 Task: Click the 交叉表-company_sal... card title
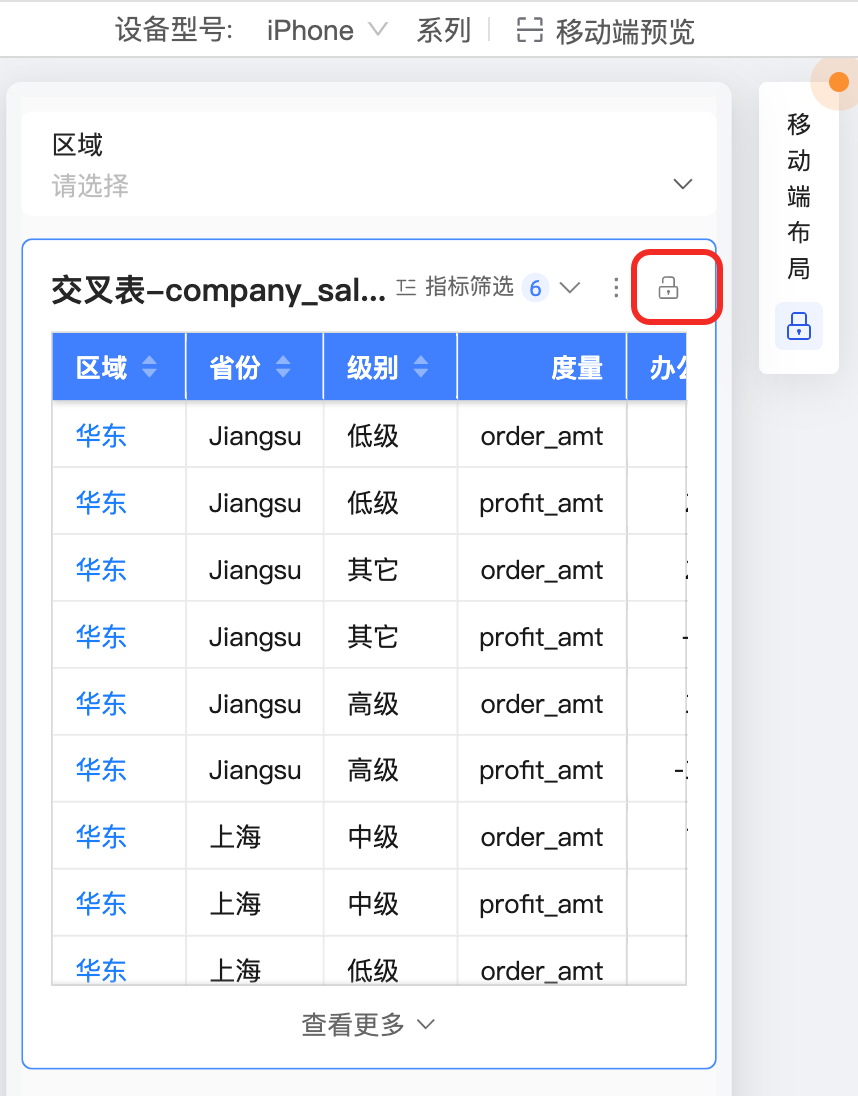pos(218,289)
